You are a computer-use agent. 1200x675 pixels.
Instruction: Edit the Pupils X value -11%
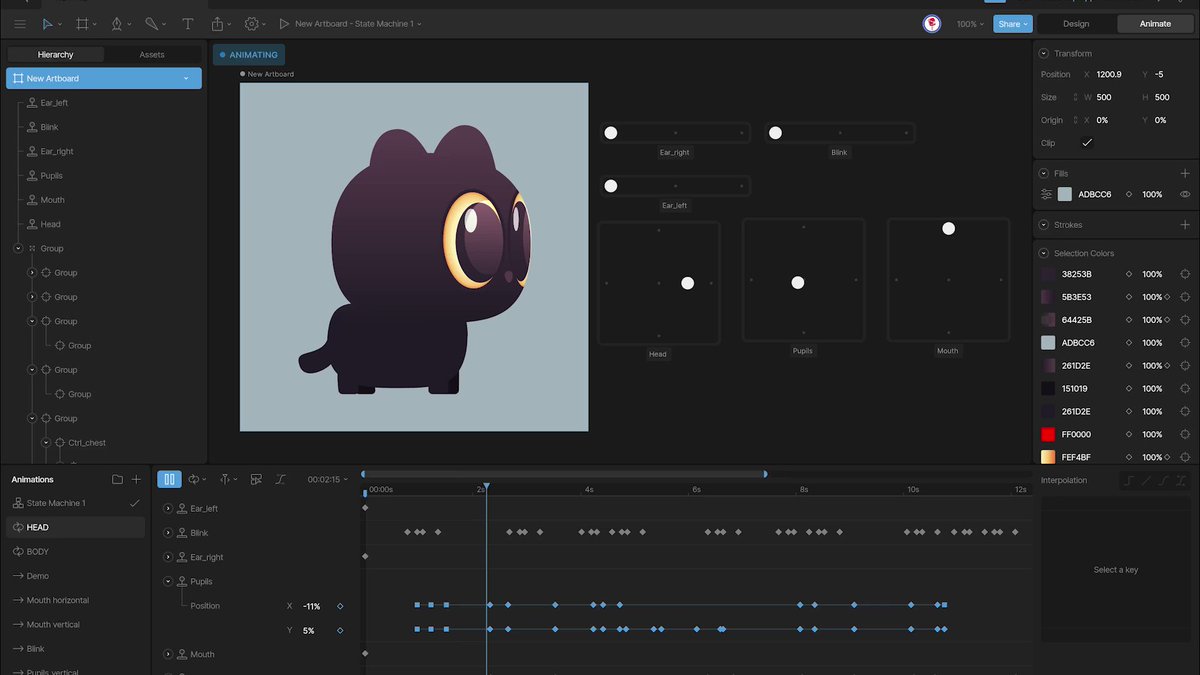tap(312, 606)
